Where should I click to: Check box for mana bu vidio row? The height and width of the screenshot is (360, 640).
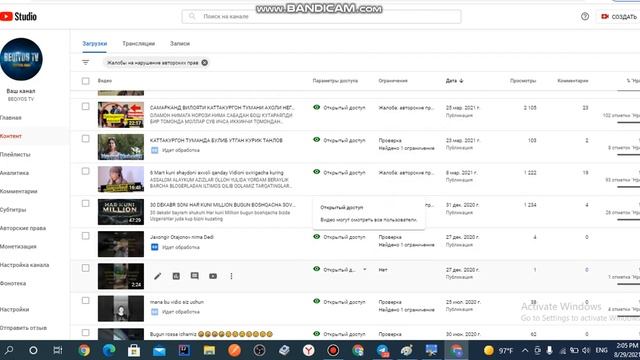coord(85,300)
